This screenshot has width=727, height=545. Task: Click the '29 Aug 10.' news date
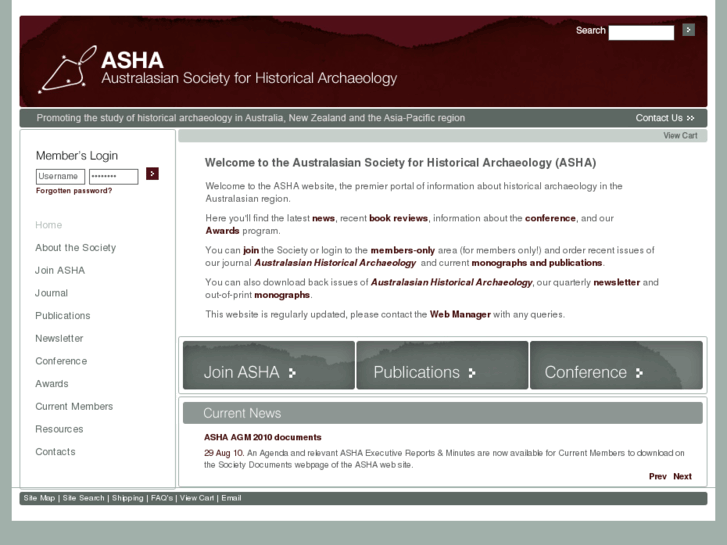[x=224, y=453]
